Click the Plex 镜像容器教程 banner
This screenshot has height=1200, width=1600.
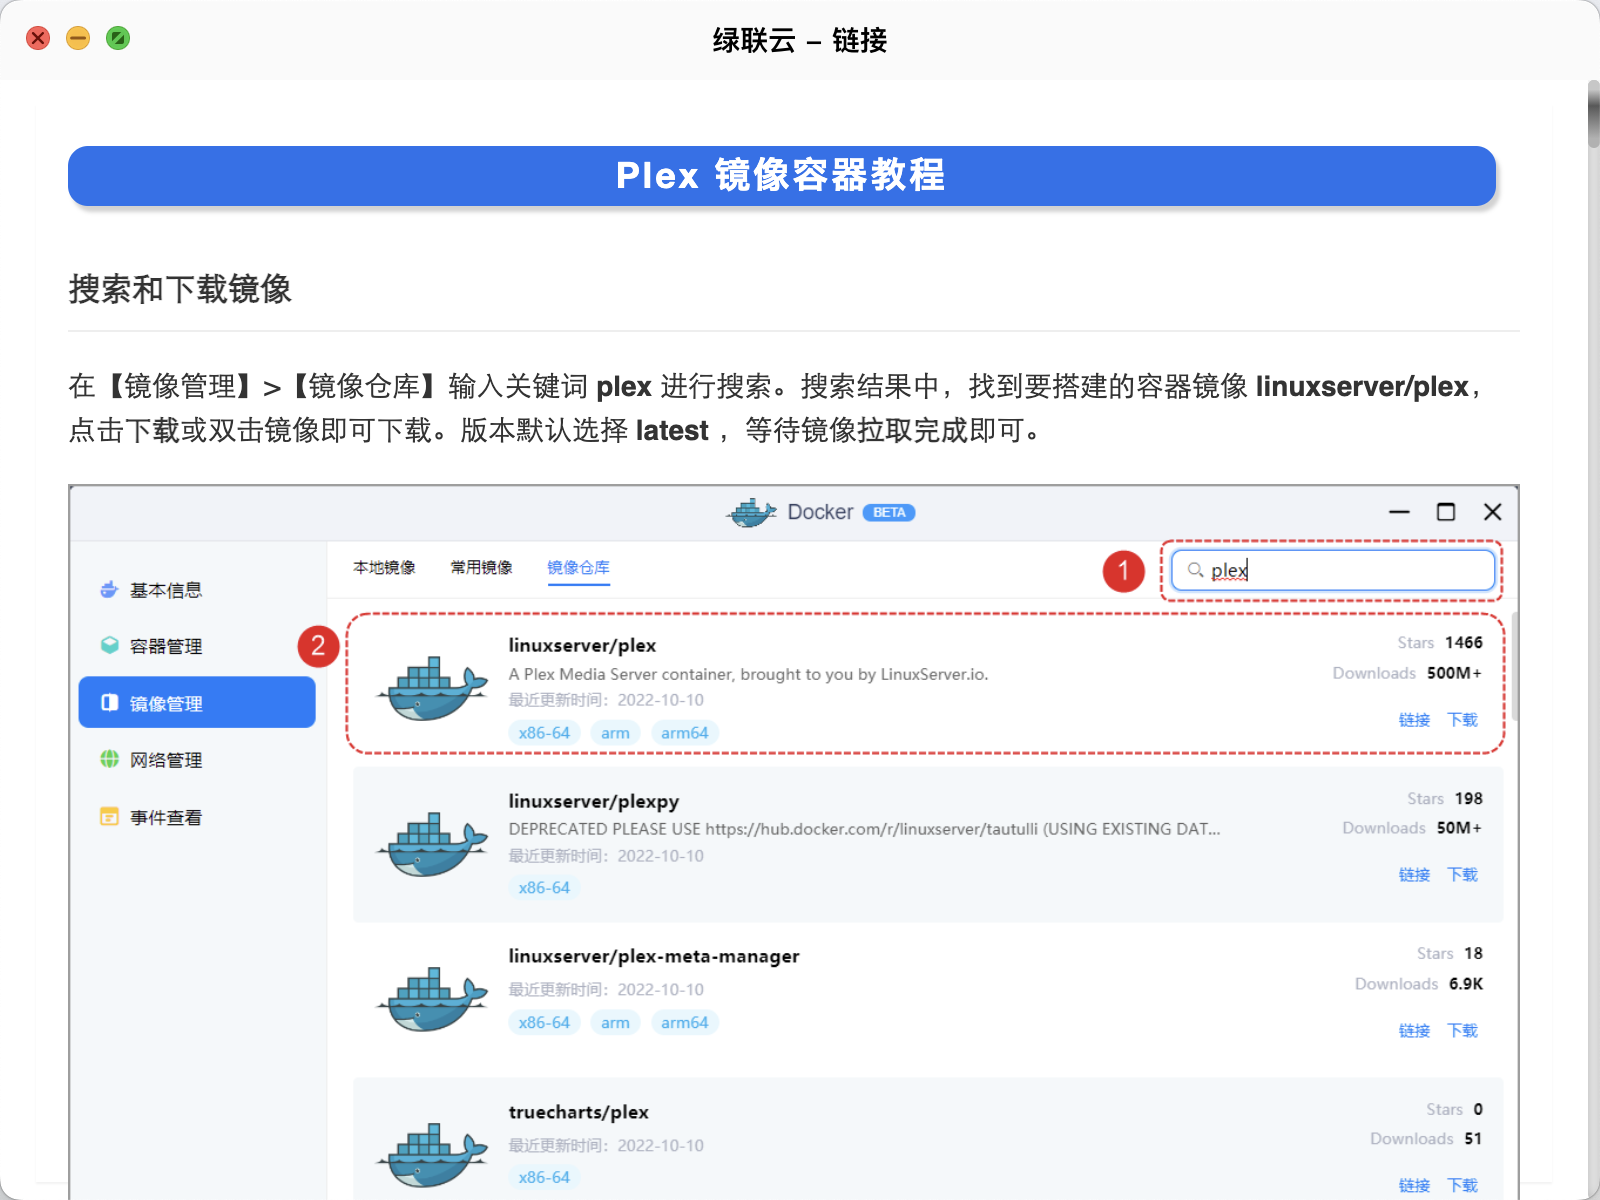(782, 176)
